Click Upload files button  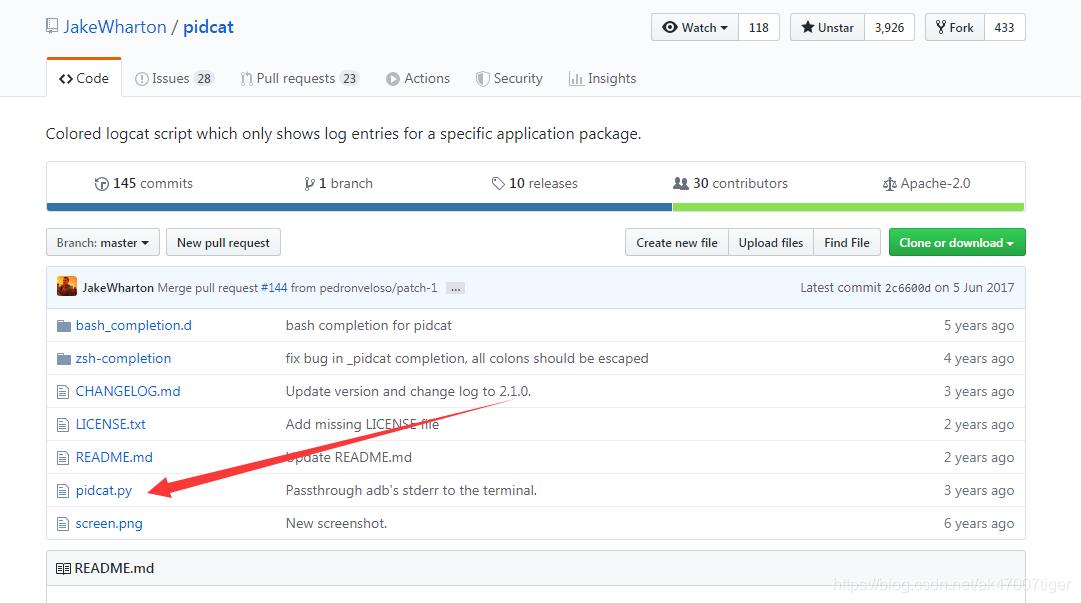pos(771,243)
